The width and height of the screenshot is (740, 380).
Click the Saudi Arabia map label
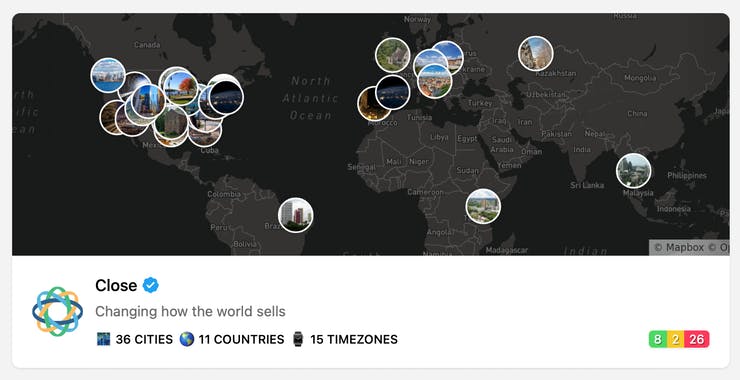click(x=502, y=144)
